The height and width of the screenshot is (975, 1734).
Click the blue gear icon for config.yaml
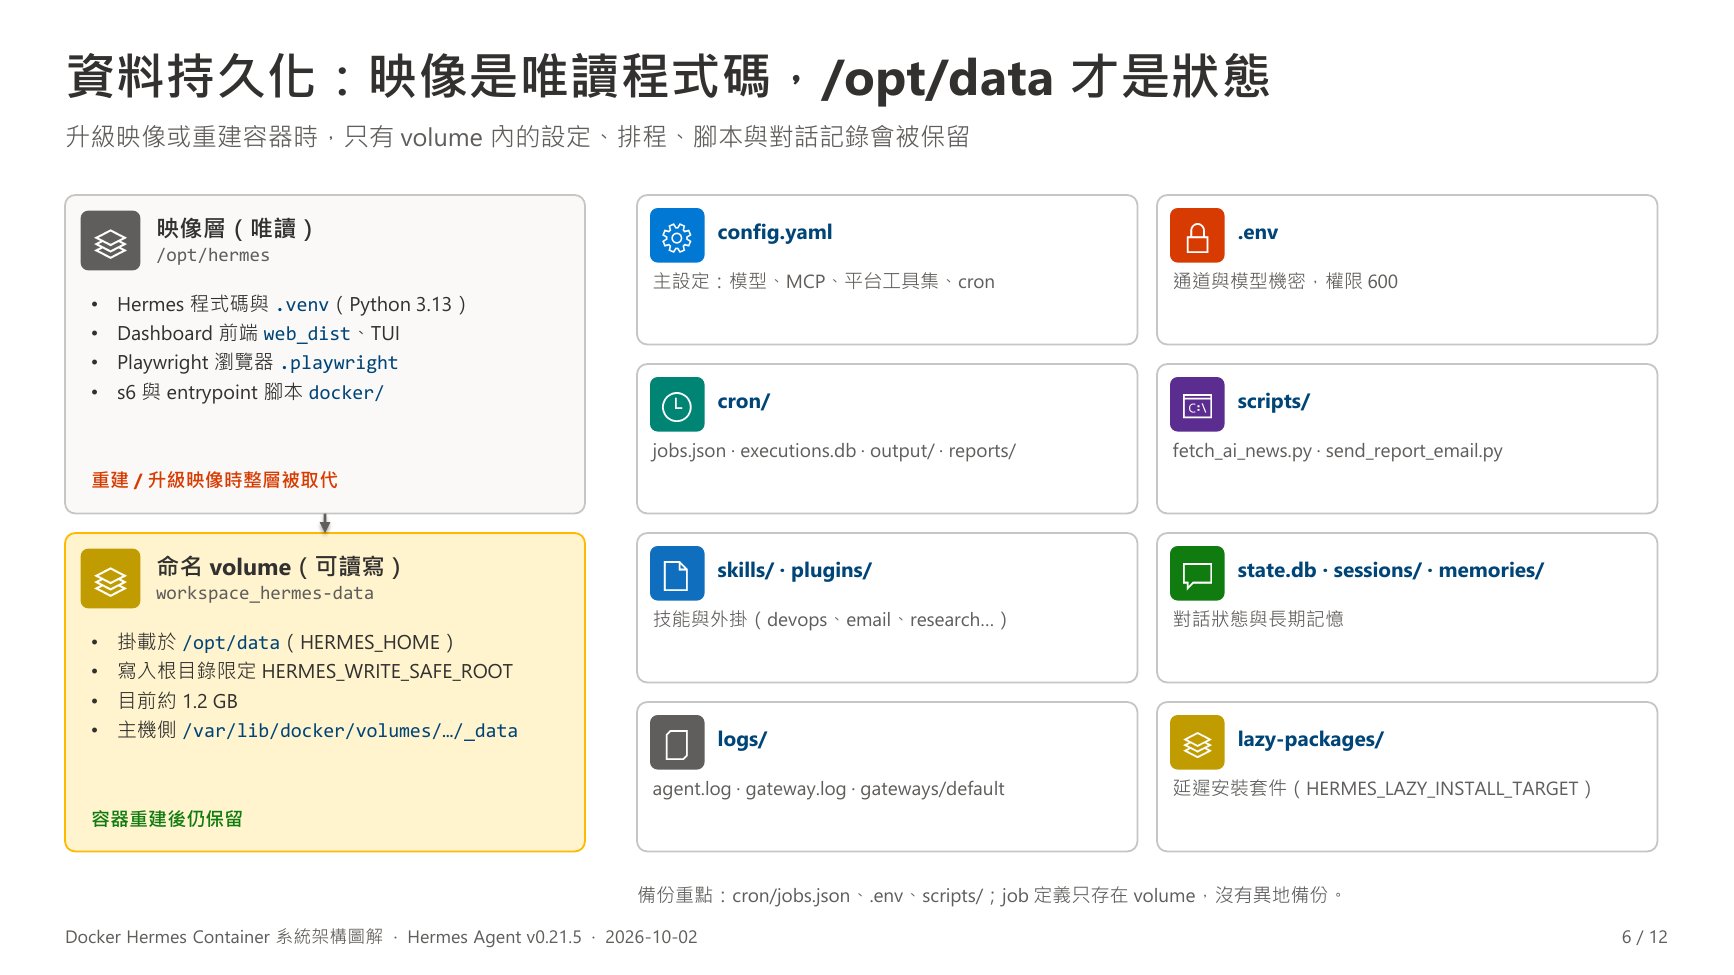pyautogui.click(x=677, y=236)
